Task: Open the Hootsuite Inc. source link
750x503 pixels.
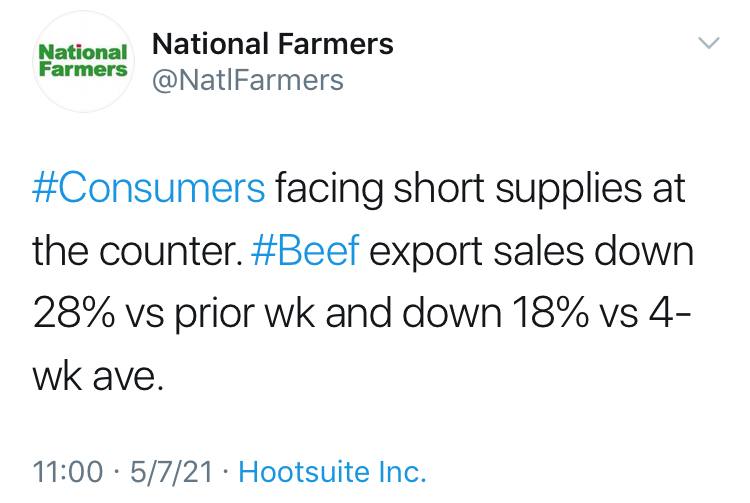Action: pos(334,470)
